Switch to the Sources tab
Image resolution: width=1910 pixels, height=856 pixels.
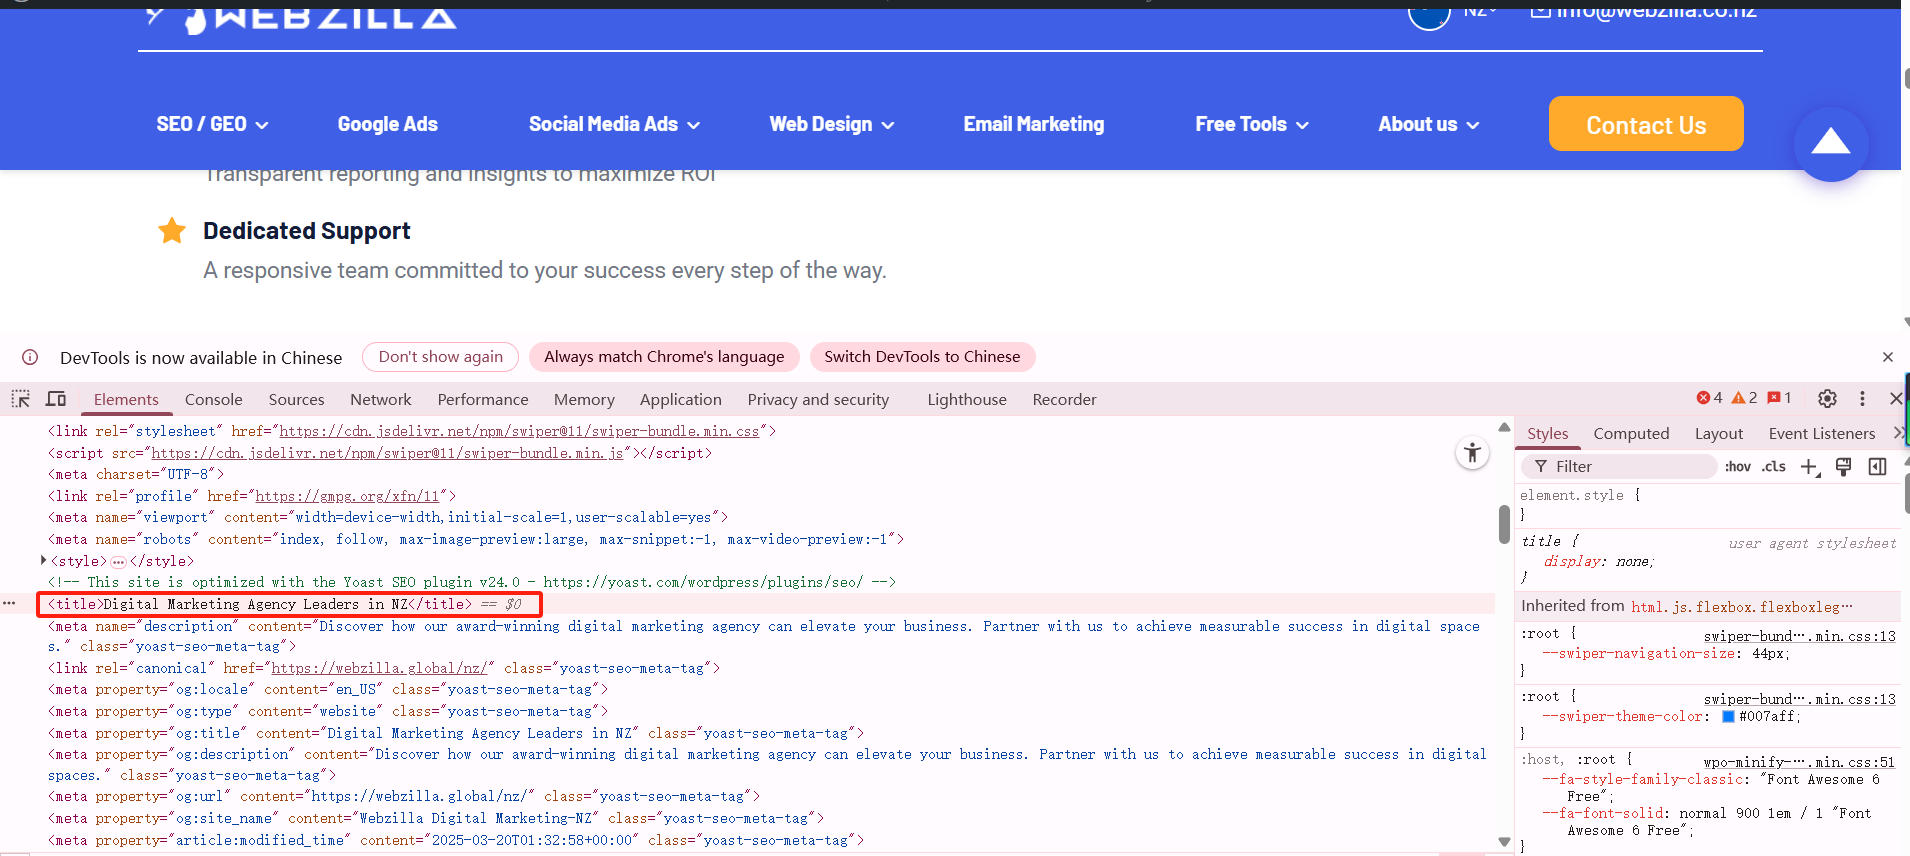(x=296, y=399)
